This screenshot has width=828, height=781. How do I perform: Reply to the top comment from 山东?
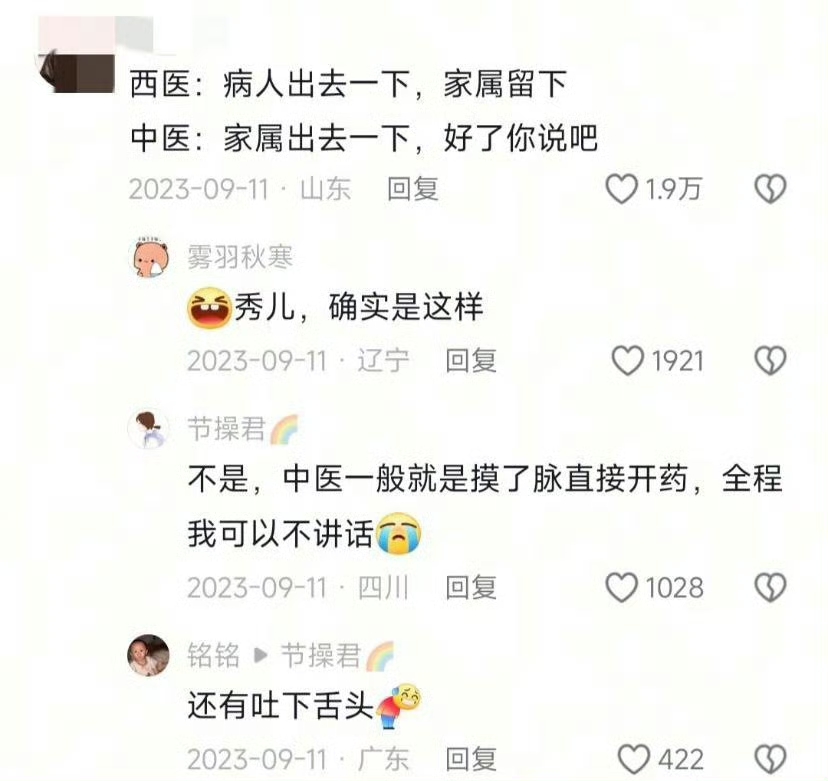413,189
